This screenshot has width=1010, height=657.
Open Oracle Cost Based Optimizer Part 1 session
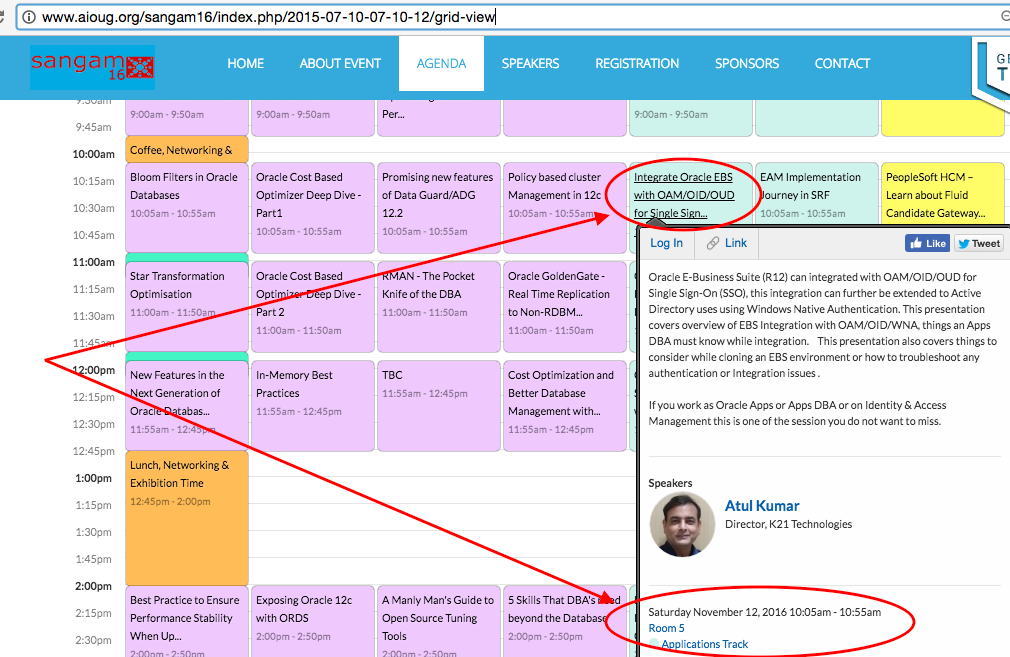point(312,207)
